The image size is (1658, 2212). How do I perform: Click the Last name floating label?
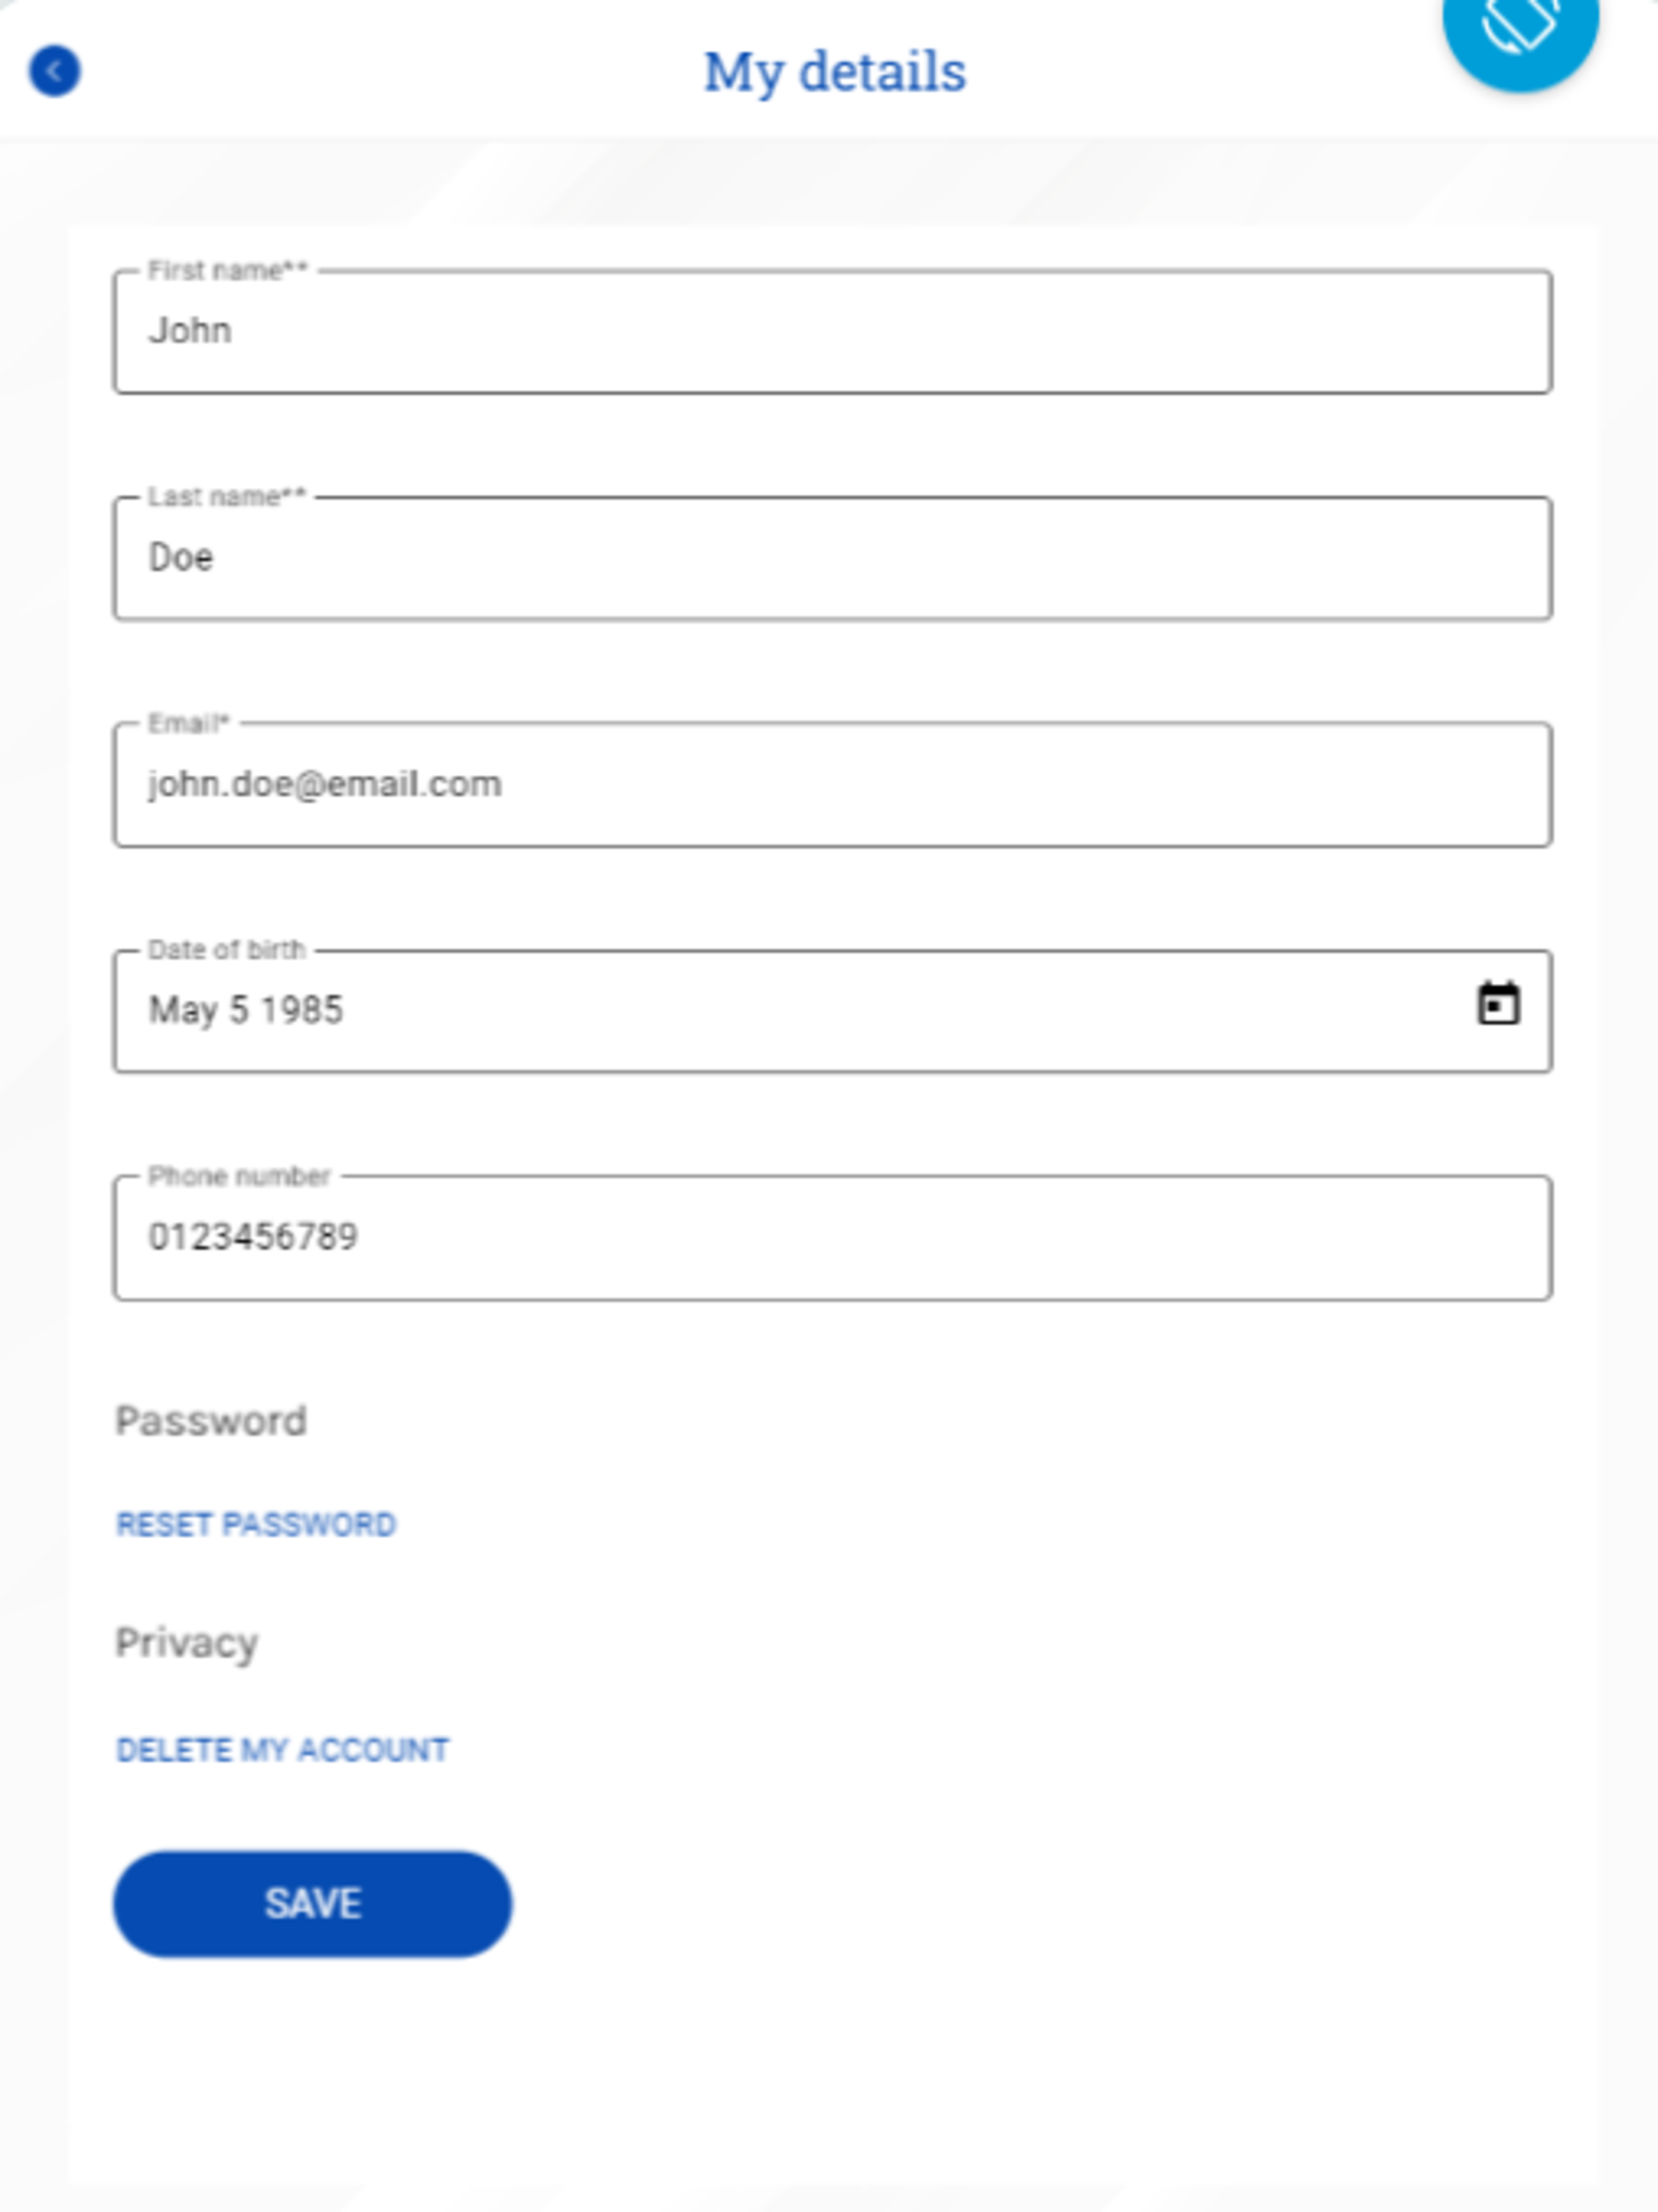click(x=227, y=497)
